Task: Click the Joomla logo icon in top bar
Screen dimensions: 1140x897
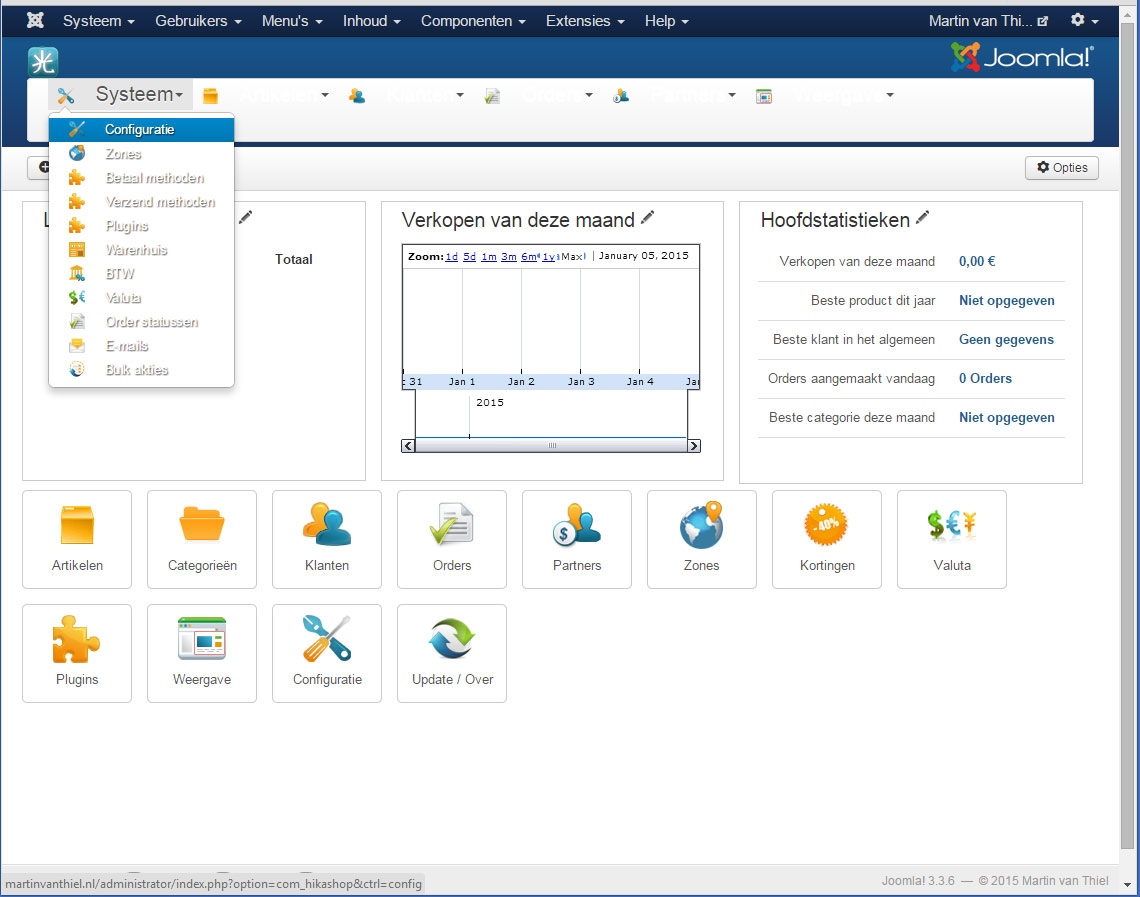Action: 35,20
